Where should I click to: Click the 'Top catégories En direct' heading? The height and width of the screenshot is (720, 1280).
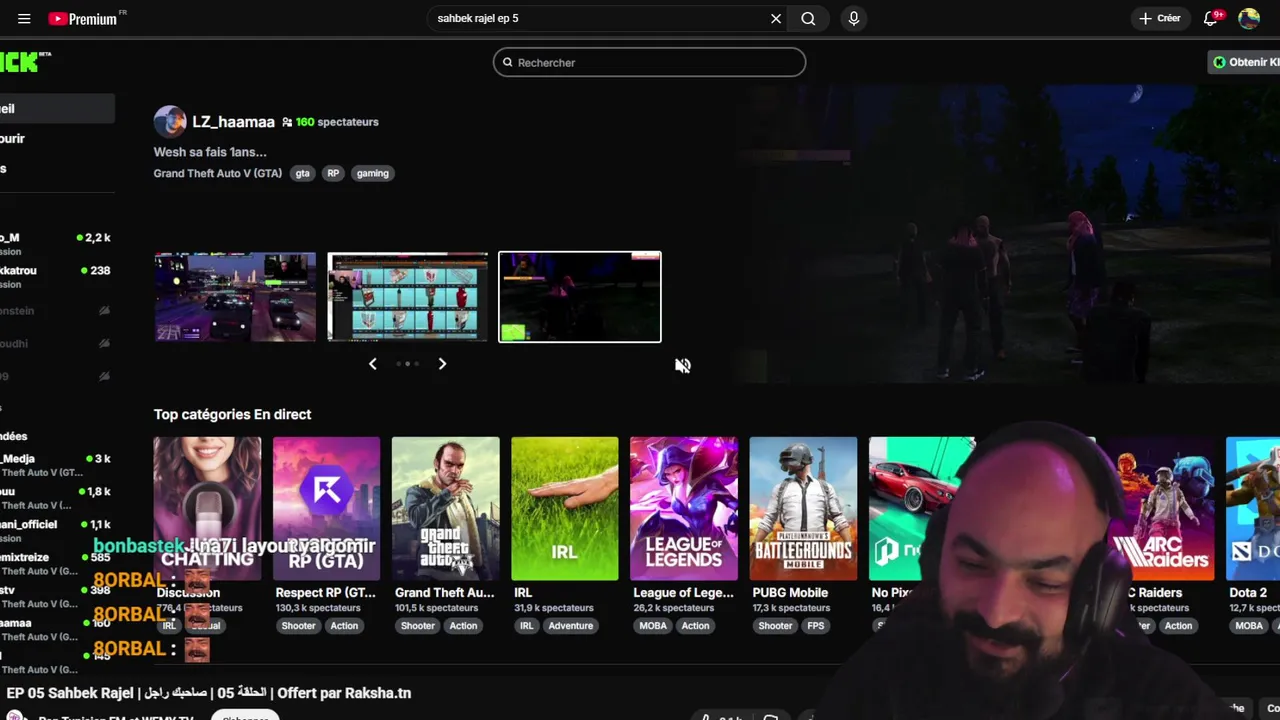click(x=232, y=414)
